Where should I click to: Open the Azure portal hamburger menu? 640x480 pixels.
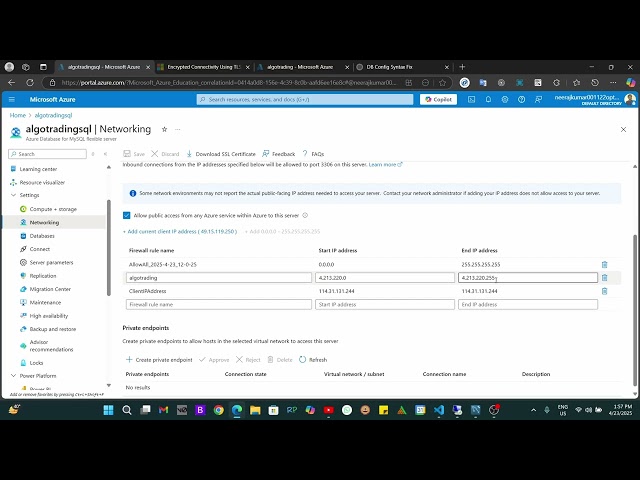12,99
